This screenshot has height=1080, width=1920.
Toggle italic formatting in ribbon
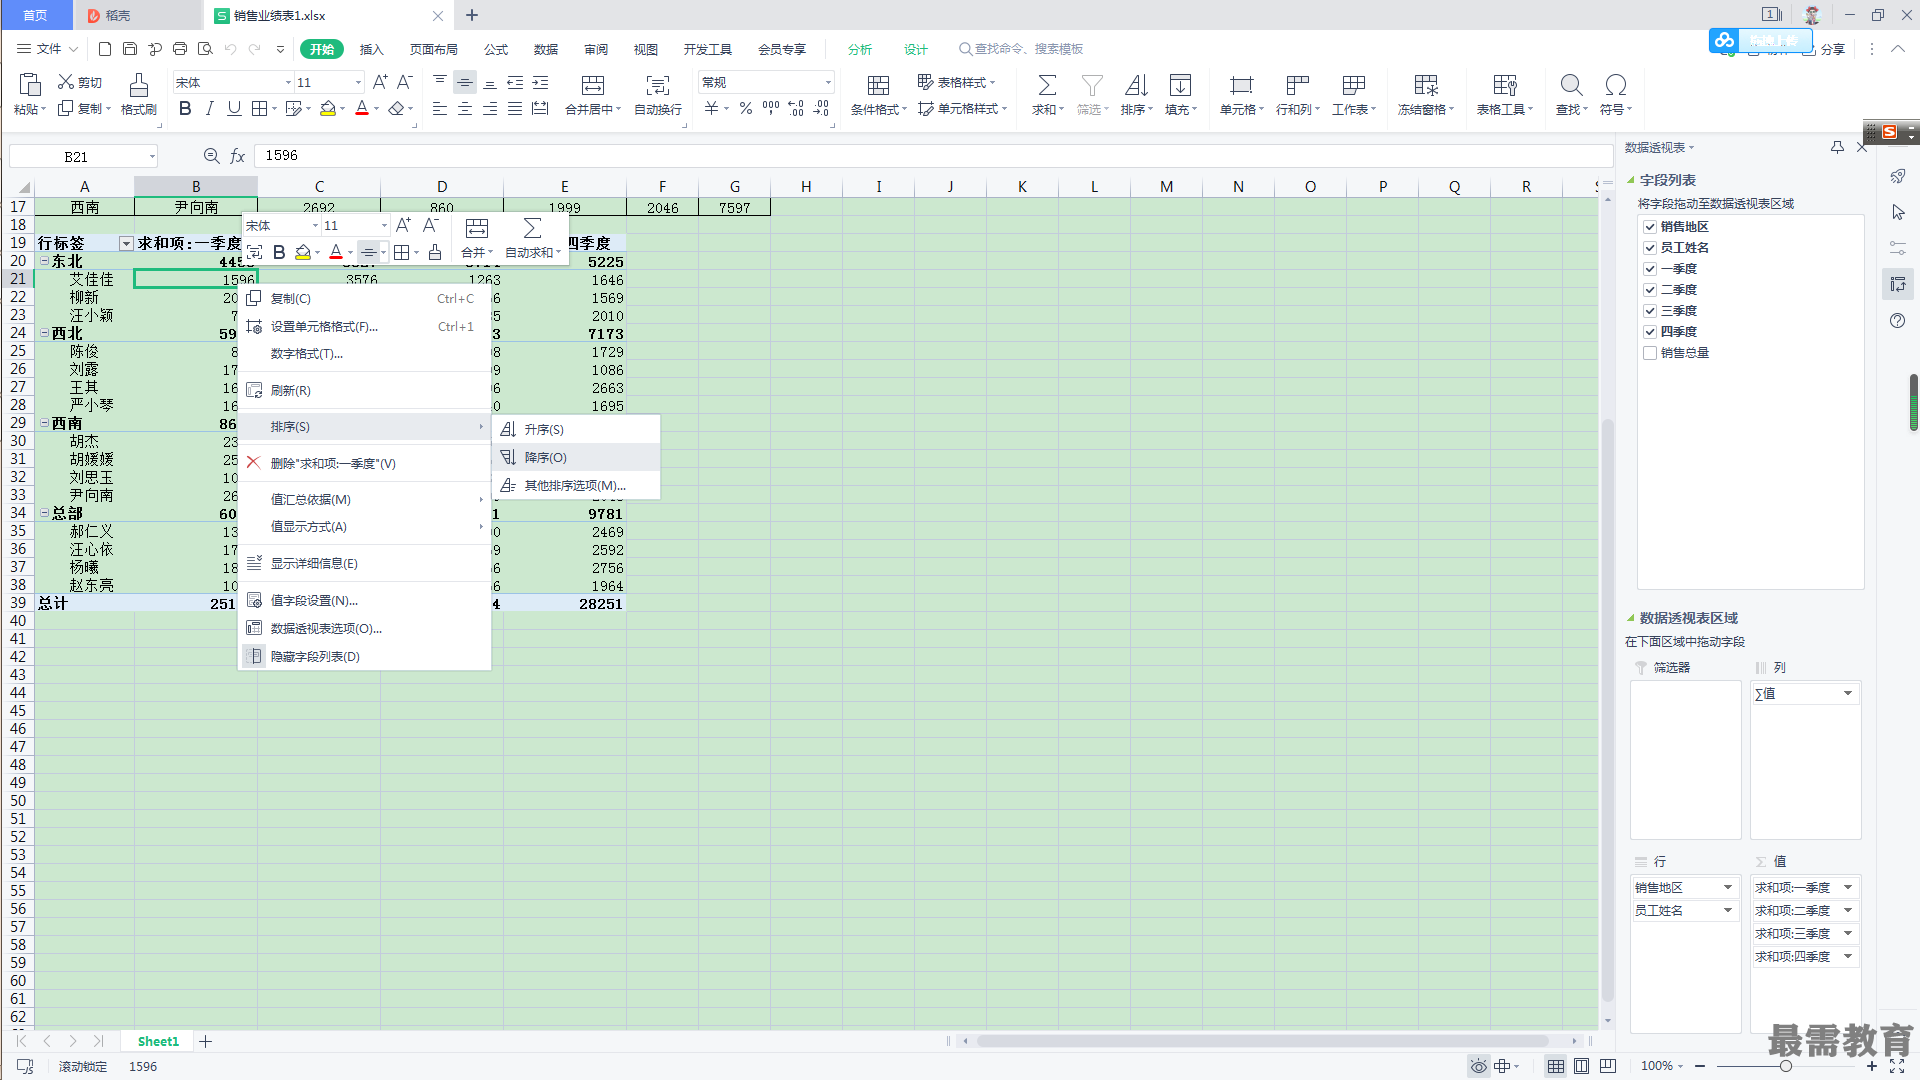pyautogui.click(x=209, y=108)
